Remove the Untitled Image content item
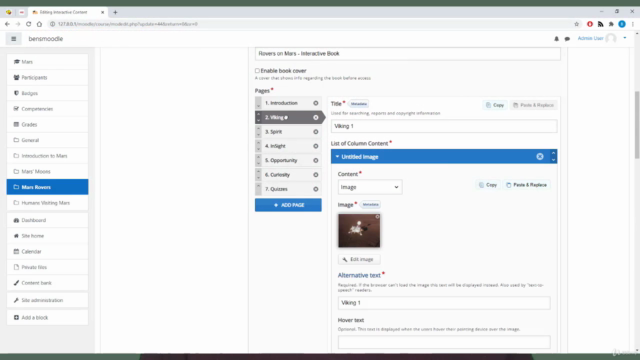 [540, 156]
